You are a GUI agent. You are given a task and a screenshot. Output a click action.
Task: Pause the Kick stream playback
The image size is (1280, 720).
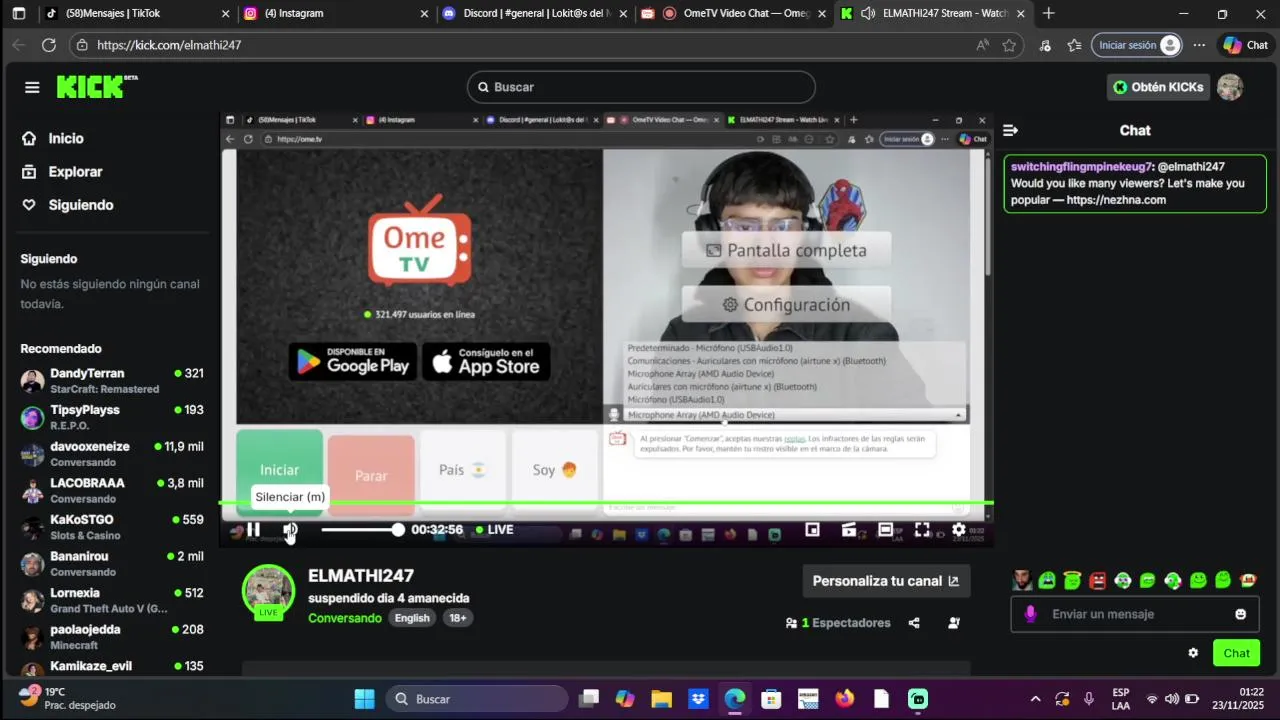(254, 530)
